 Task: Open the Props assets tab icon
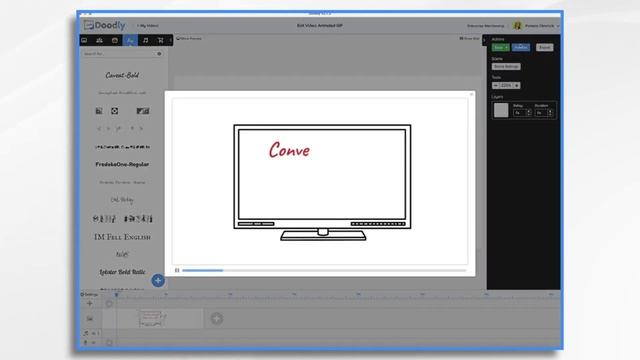(x=115, y=40)
